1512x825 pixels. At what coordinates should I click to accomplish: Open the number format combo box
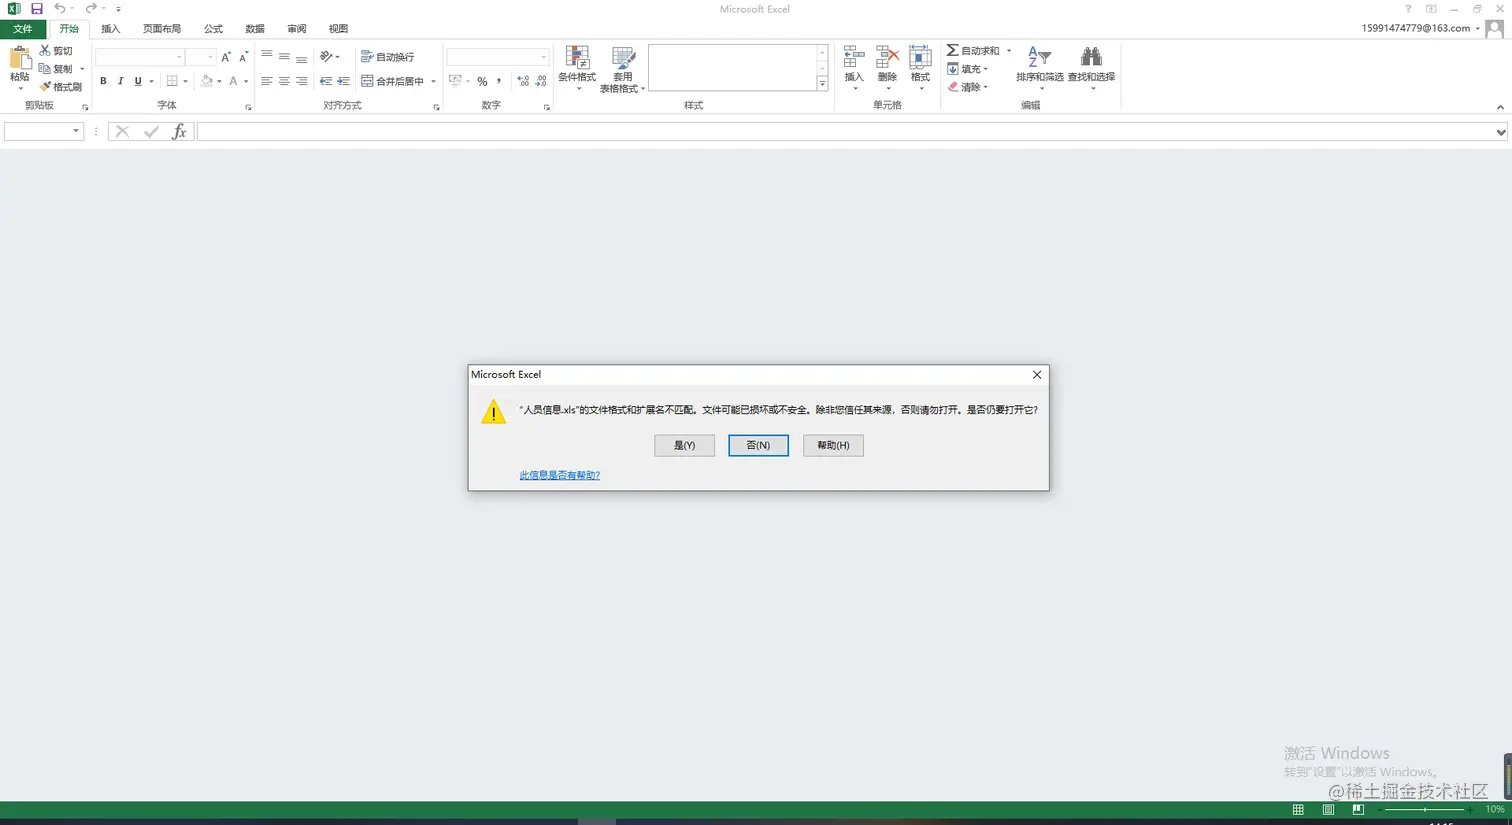click(497, 57)
